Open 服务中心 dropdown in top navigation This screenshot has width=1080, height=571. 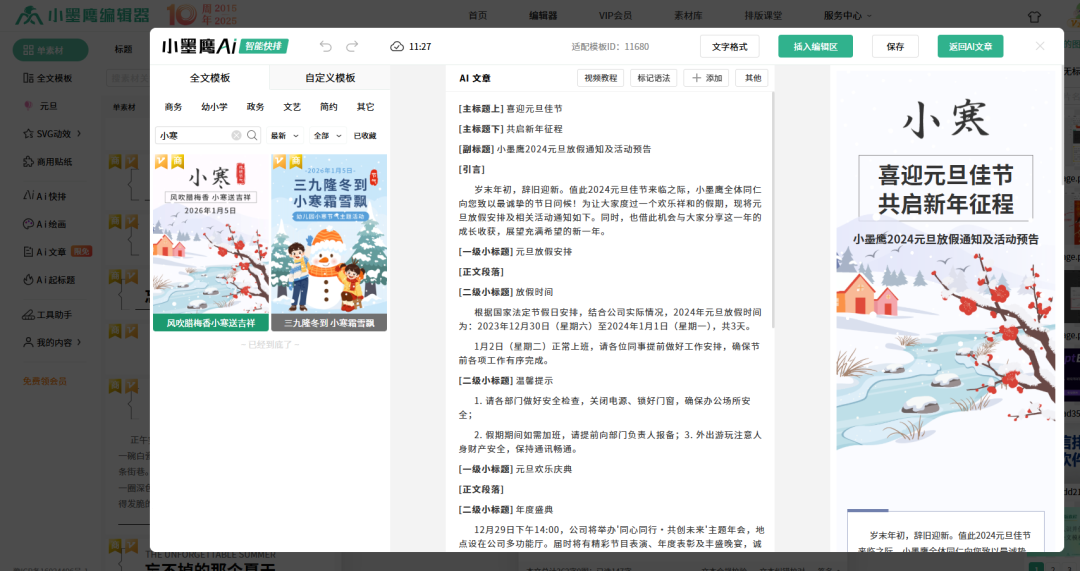click(x=847, y=15)
